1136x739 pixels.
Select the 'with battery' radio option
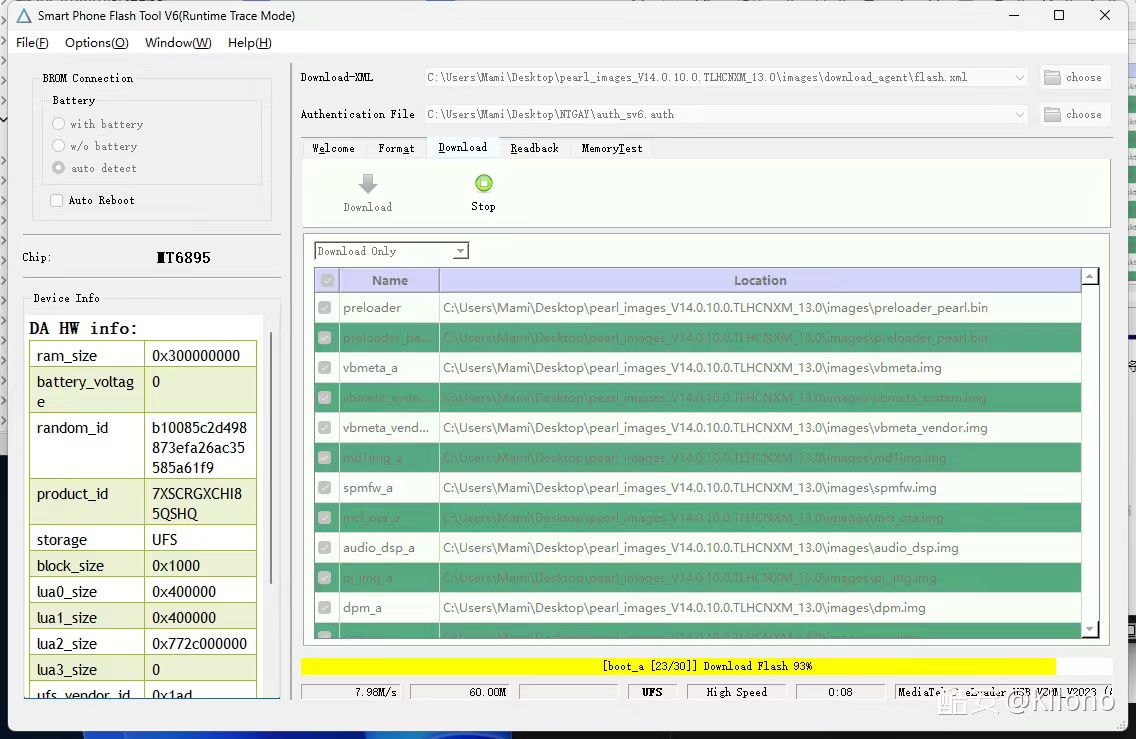[x=59, y=124]
